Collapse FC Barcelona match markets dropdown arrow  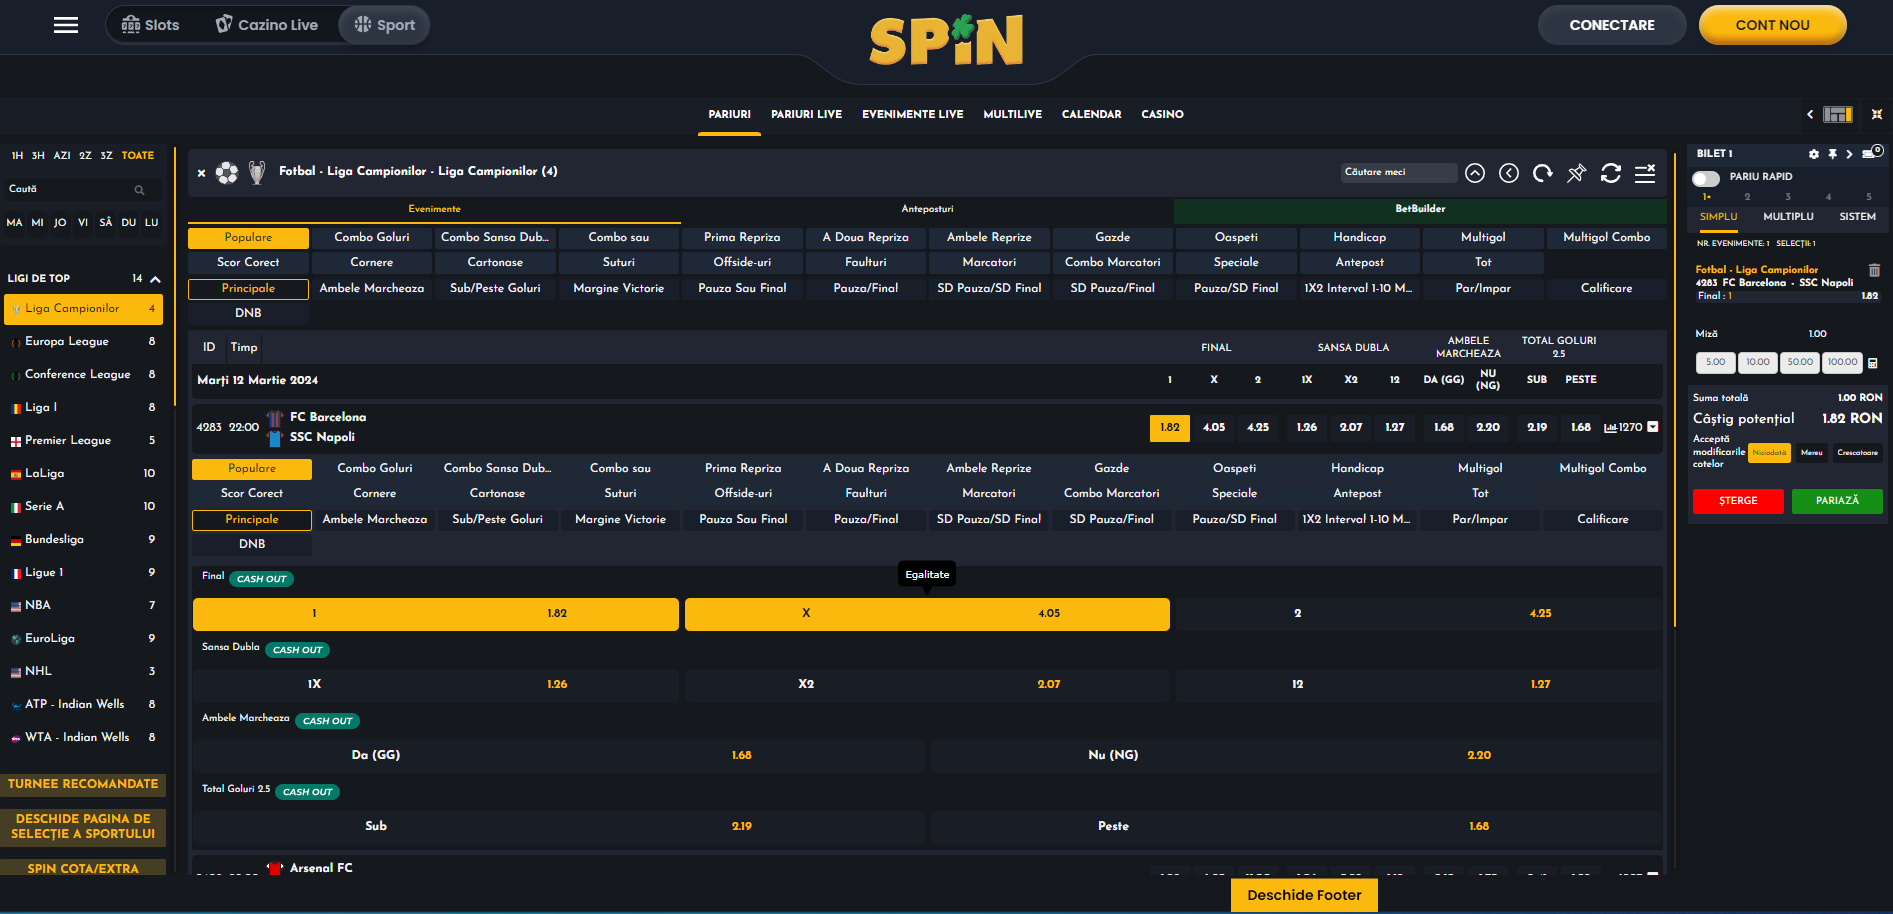coord(1653,427)
